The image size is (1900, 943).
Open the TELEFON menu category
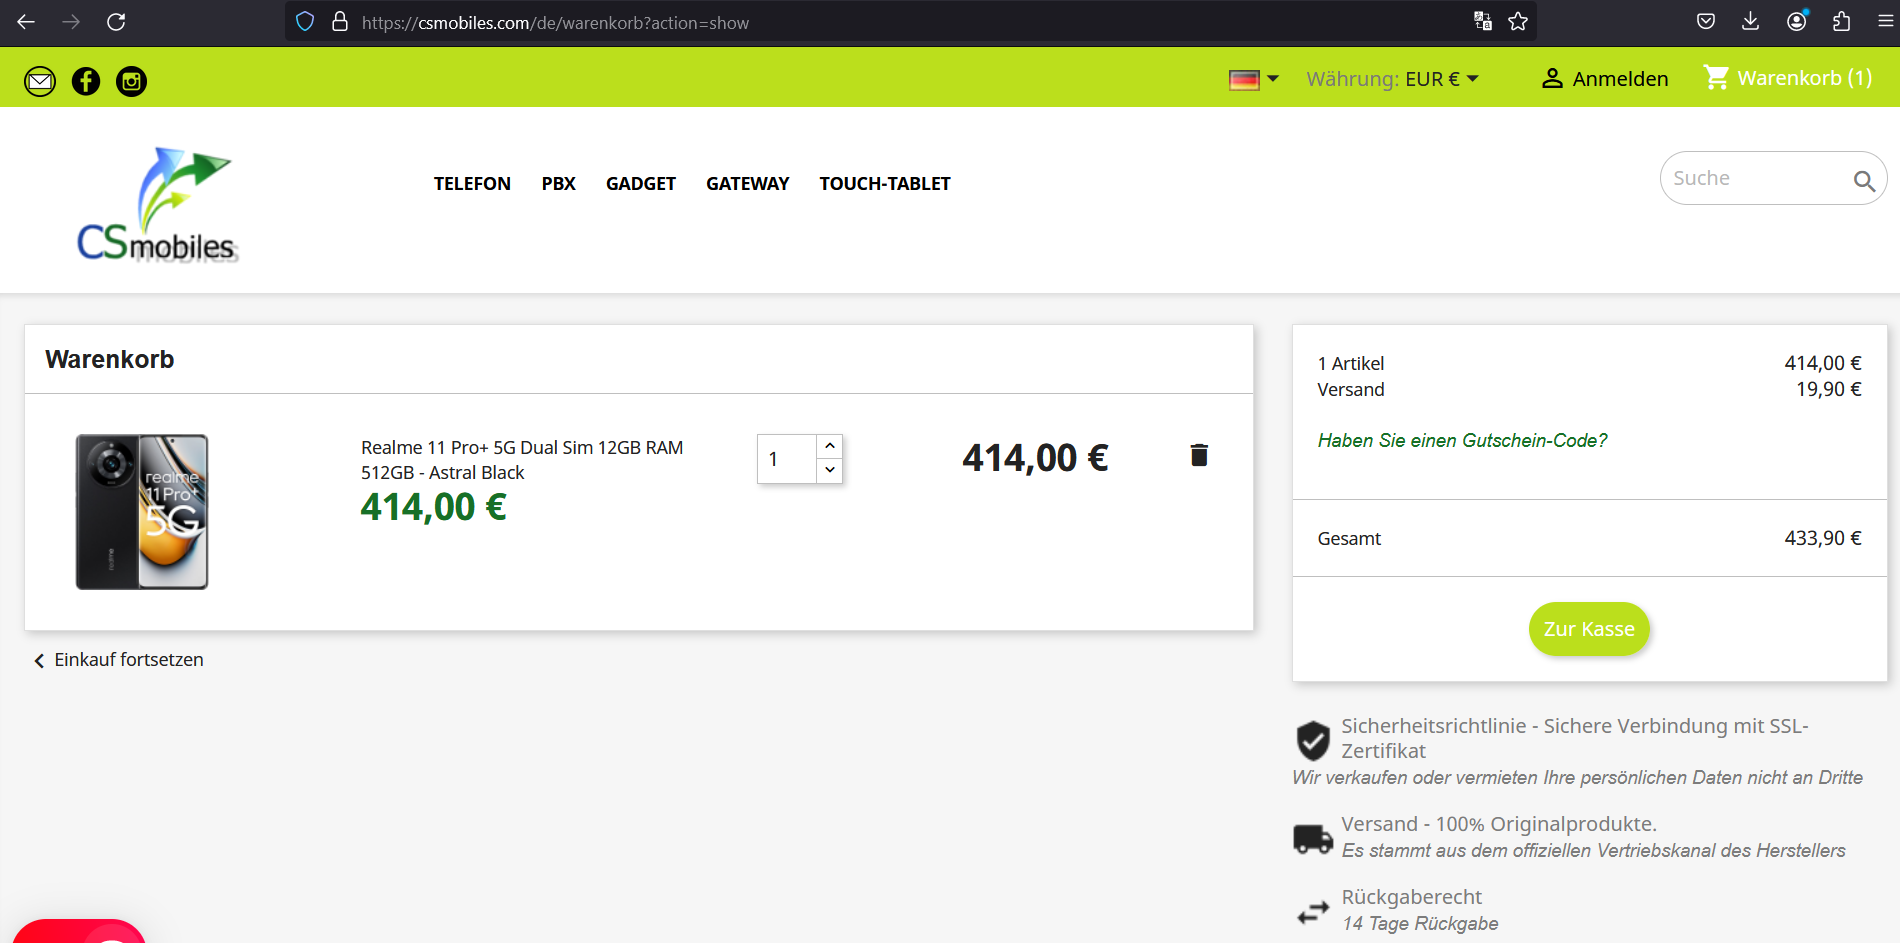(x=472, y=184)
